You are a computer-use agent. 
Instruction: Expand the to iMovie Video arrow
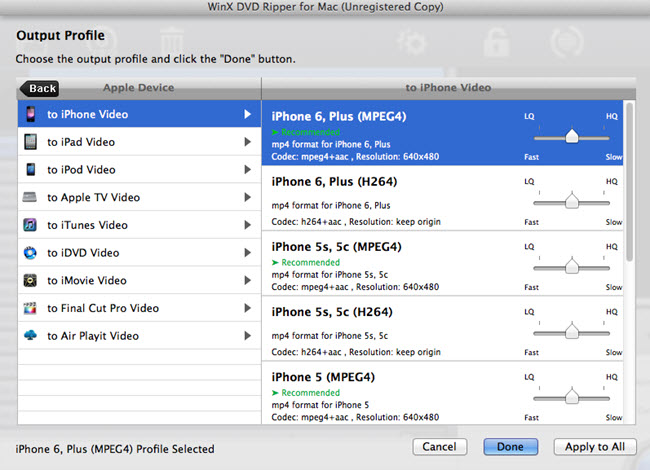coord(247,281)
